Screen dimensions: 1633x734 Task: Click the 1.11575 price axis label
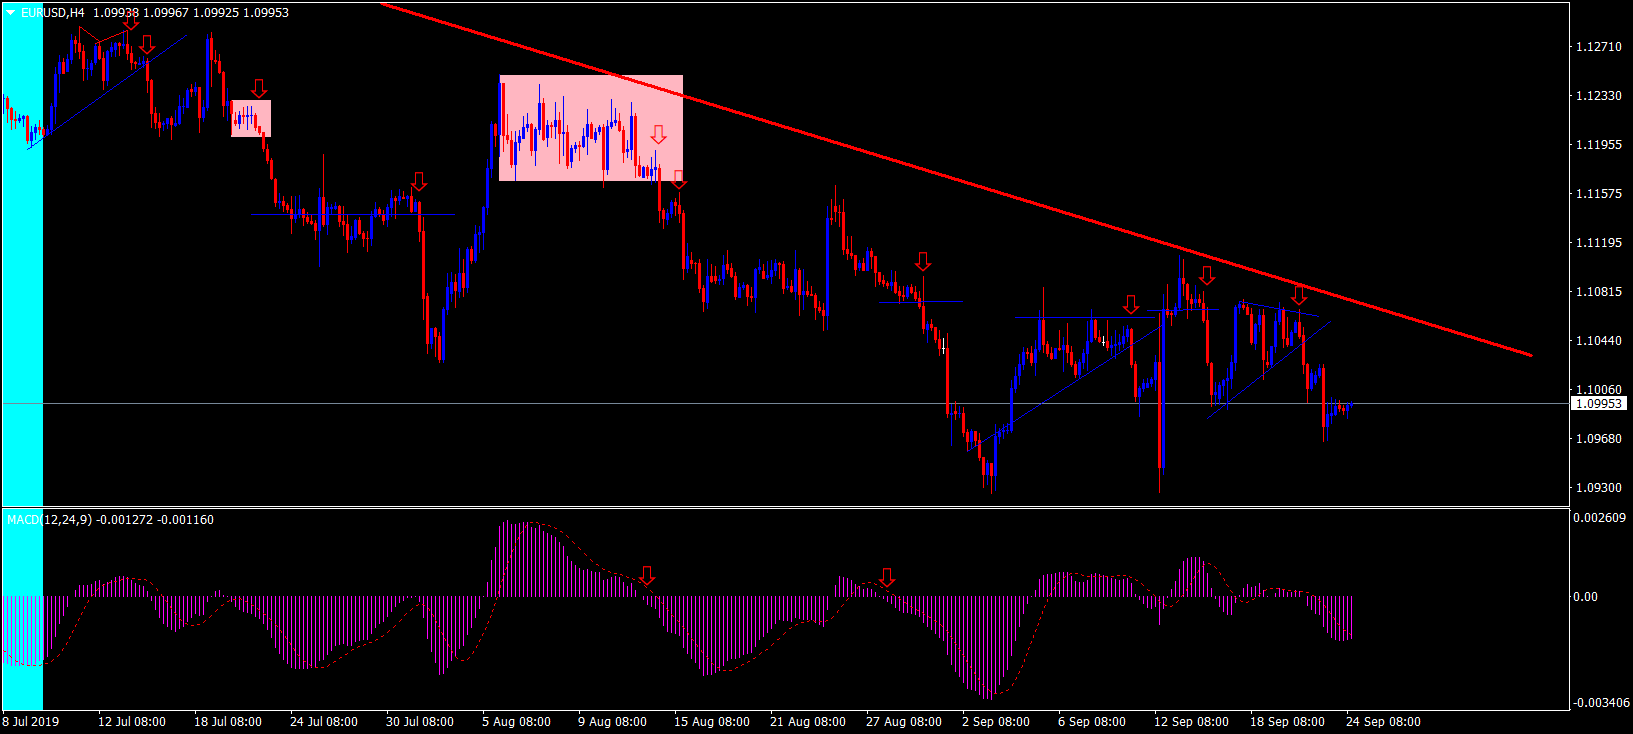(x=1598, y=194)
